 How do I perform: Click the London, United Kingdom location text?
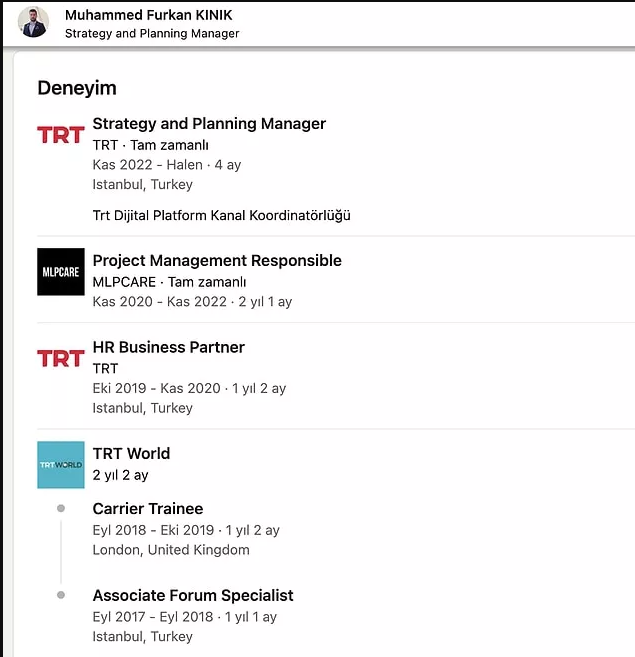tap(171, 550)
